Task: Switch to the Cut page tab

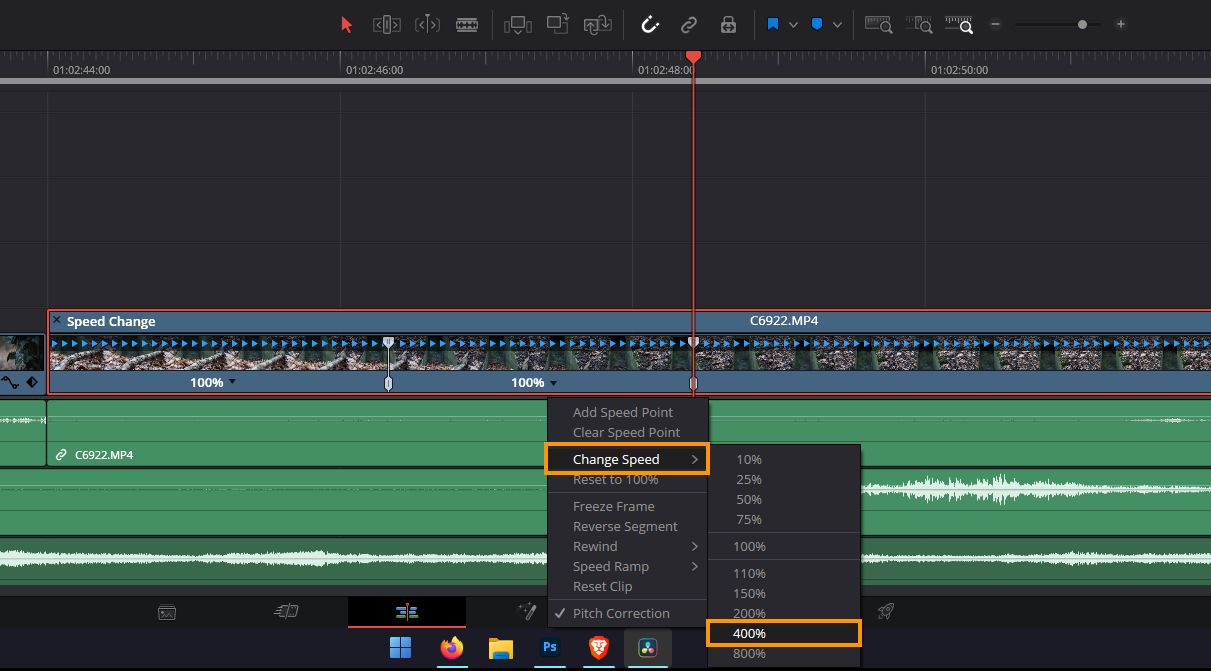Action: [x=287, y=612]
